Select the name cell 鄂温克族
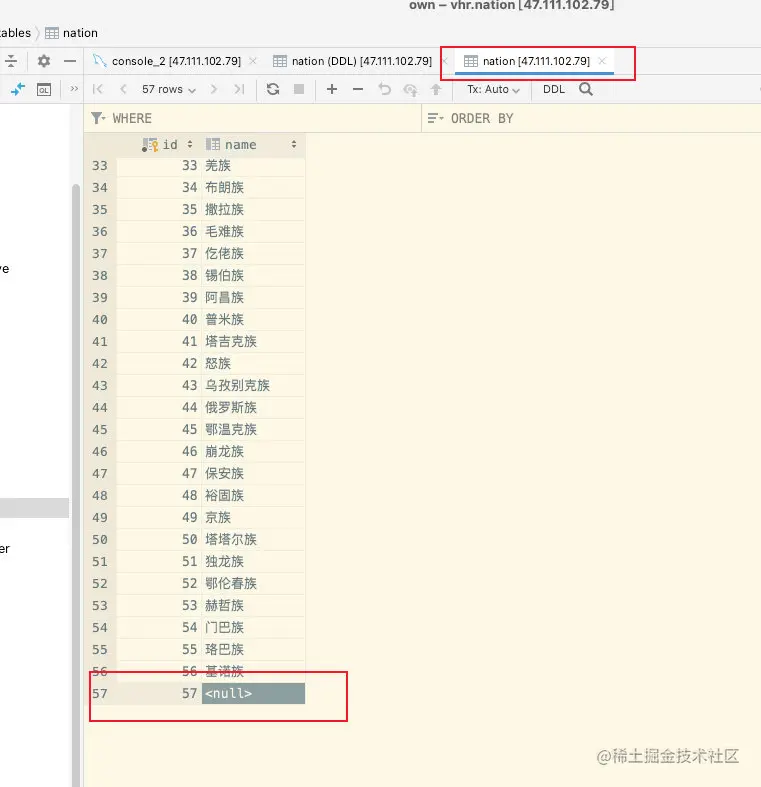The image size is (761, 787). point(253,430)
